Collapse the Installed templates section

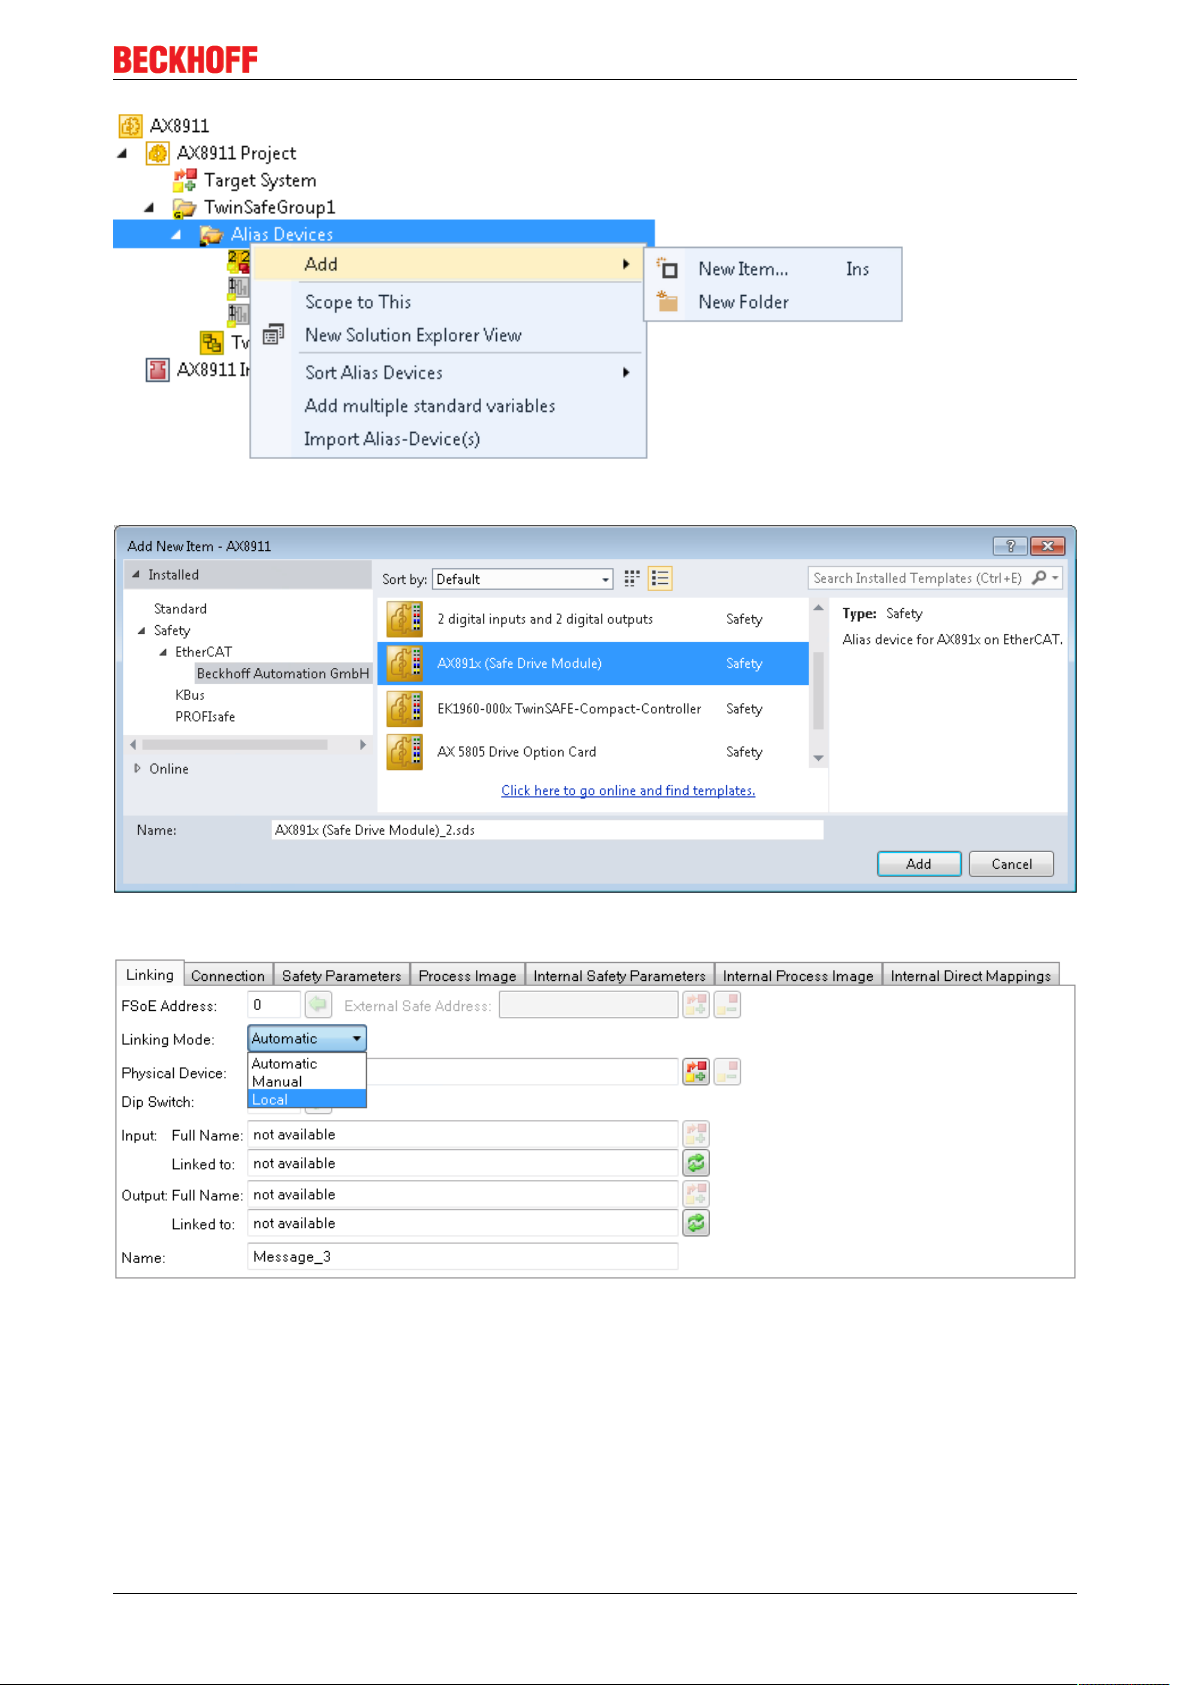(x=136, y=575)
